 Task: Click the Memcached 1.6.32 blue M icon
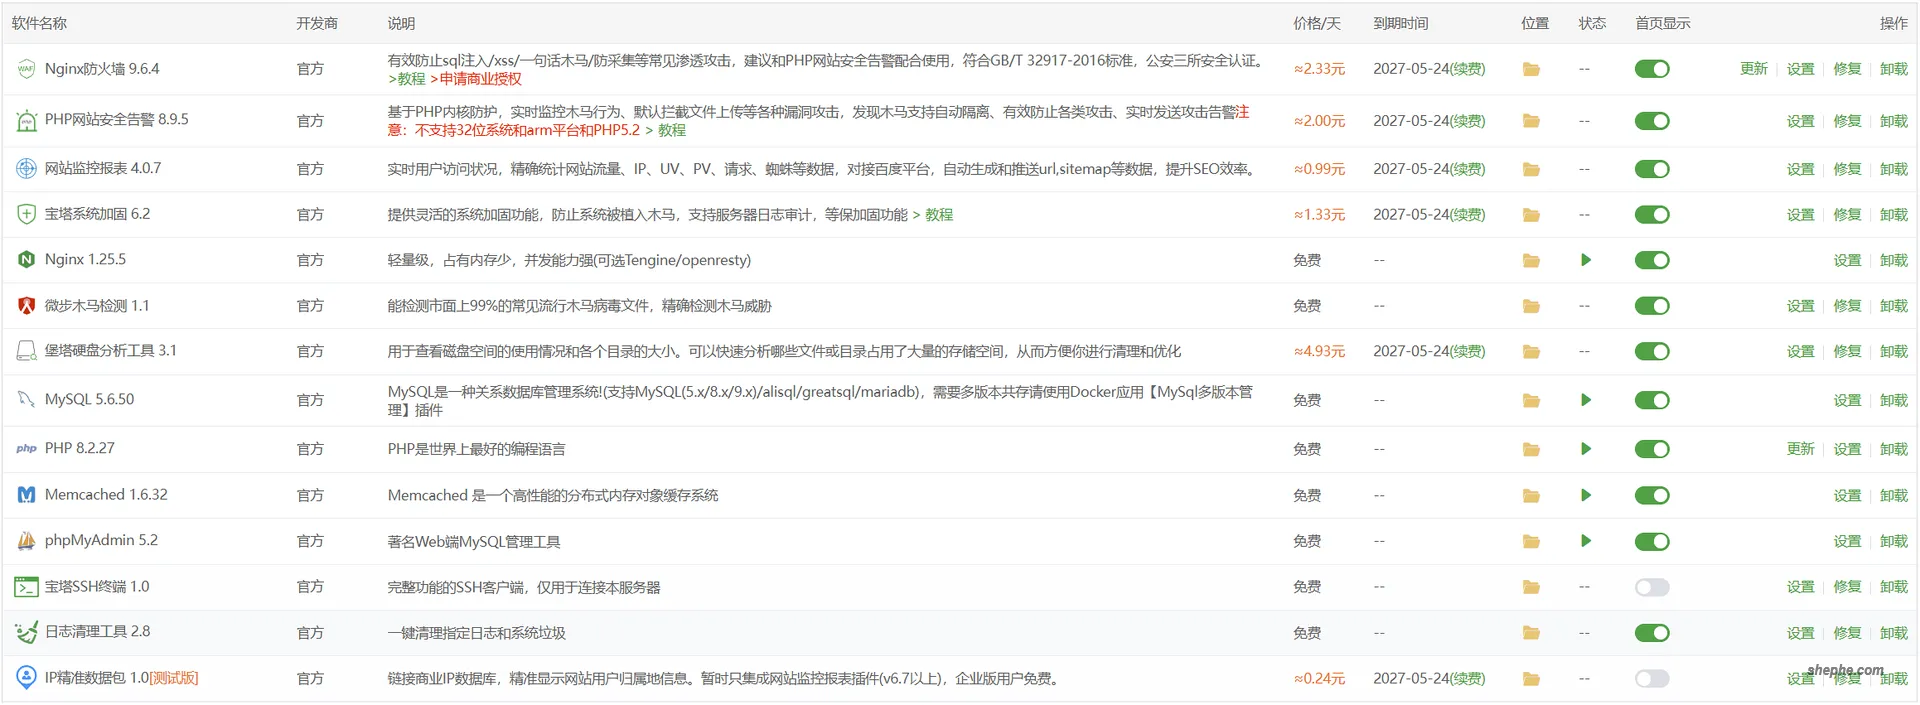click(26, 495)
